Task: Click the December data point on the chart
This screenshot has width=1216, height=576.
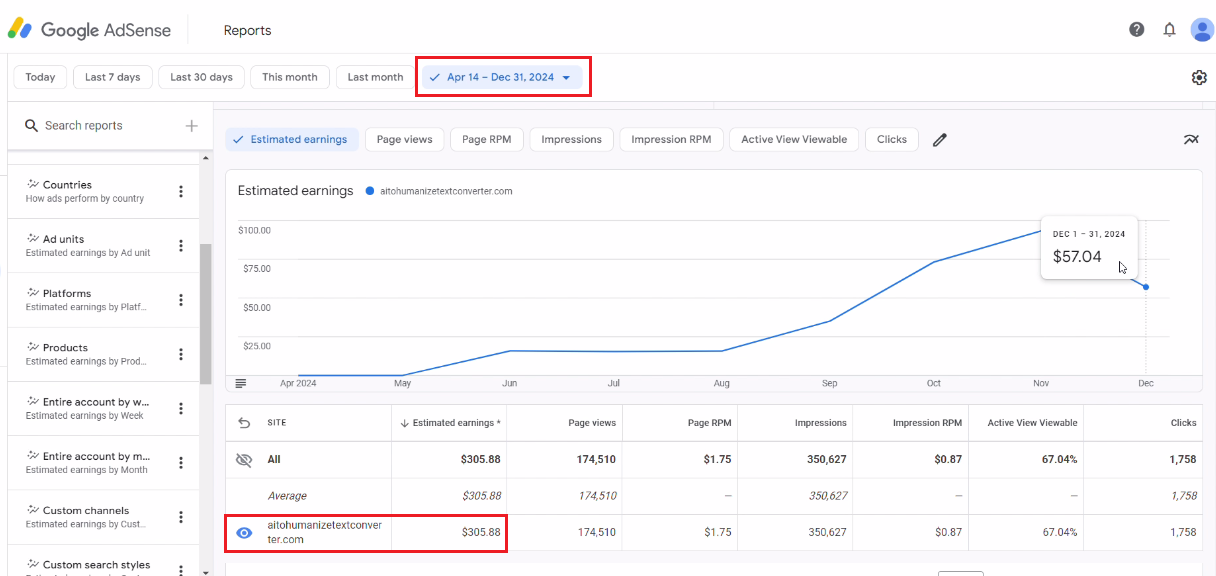Action: [1146, 287]
